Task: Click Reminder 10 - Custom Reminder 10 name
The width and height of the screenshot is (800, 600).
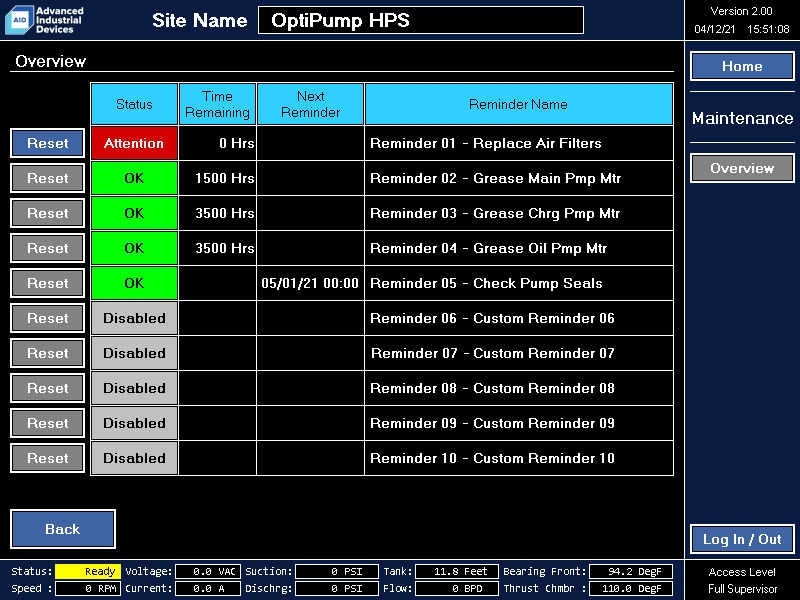Action: click(519, 458)
